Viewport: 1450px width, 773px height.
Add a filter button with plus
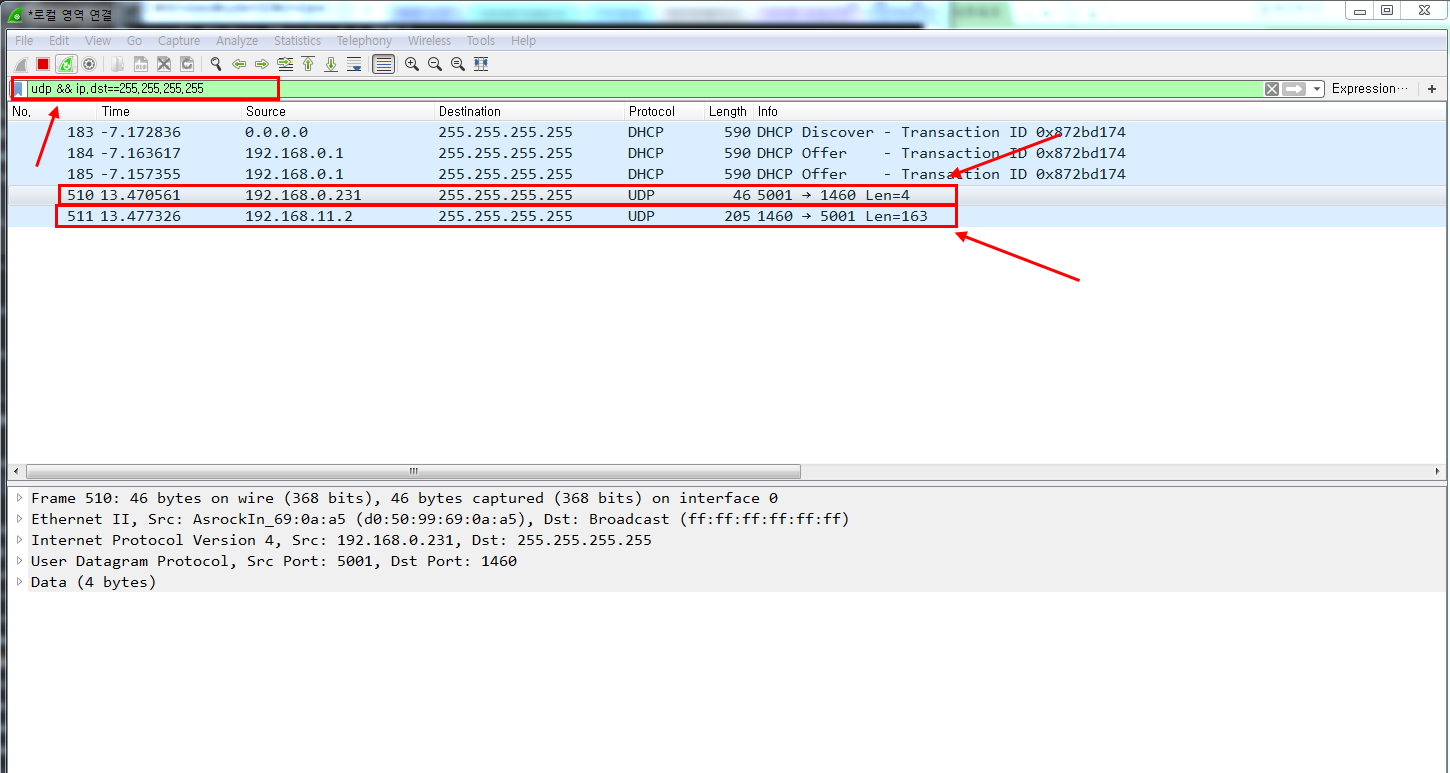click(x=1432, y=89)
